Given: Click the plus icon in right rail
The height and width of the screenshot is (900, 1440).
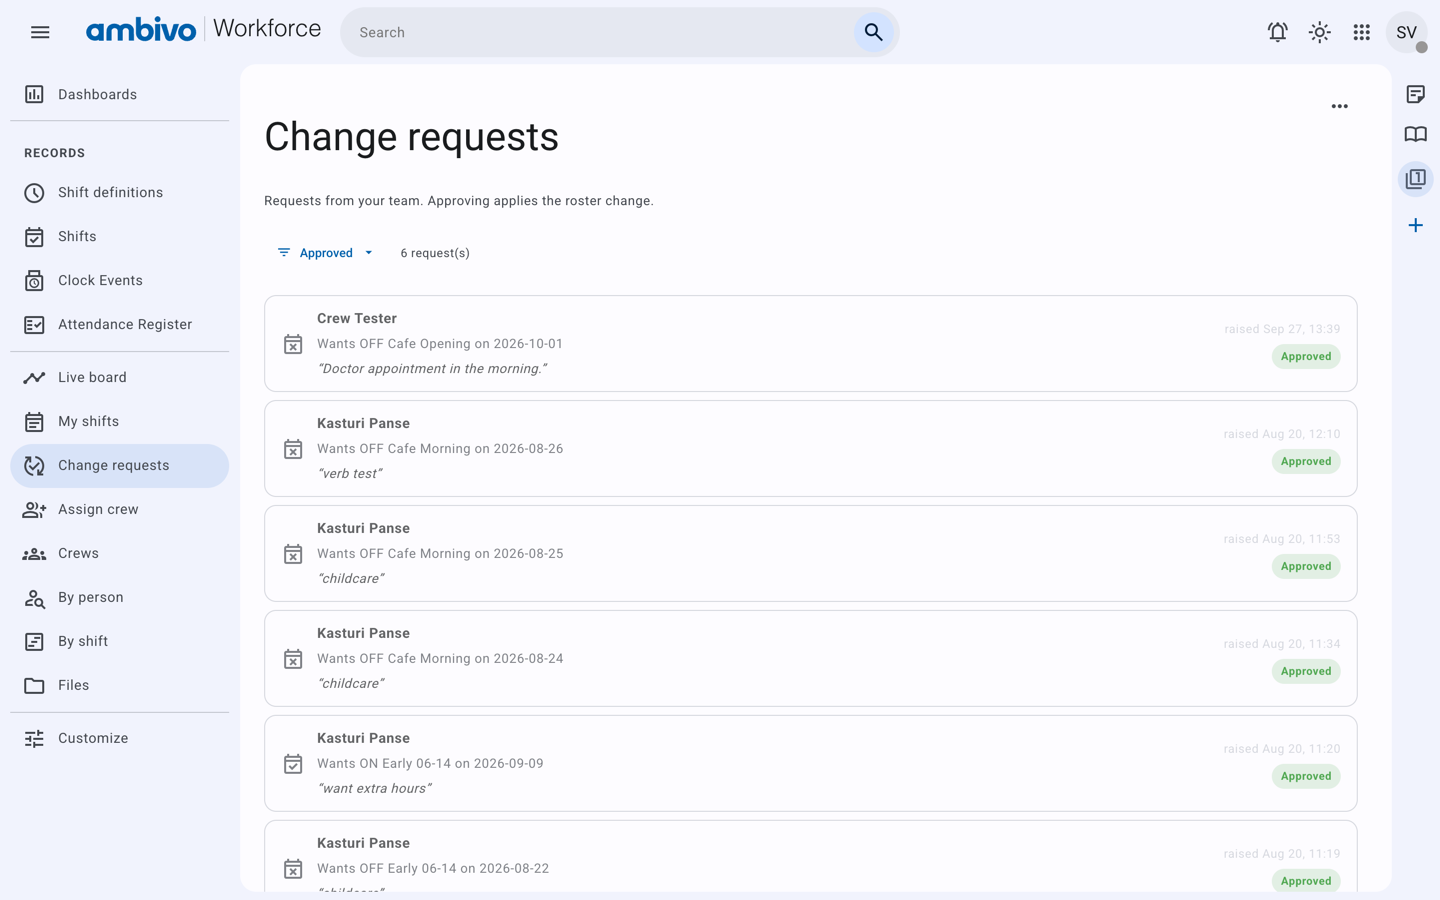Looking at the screenshot, I should click(1415, 225).
